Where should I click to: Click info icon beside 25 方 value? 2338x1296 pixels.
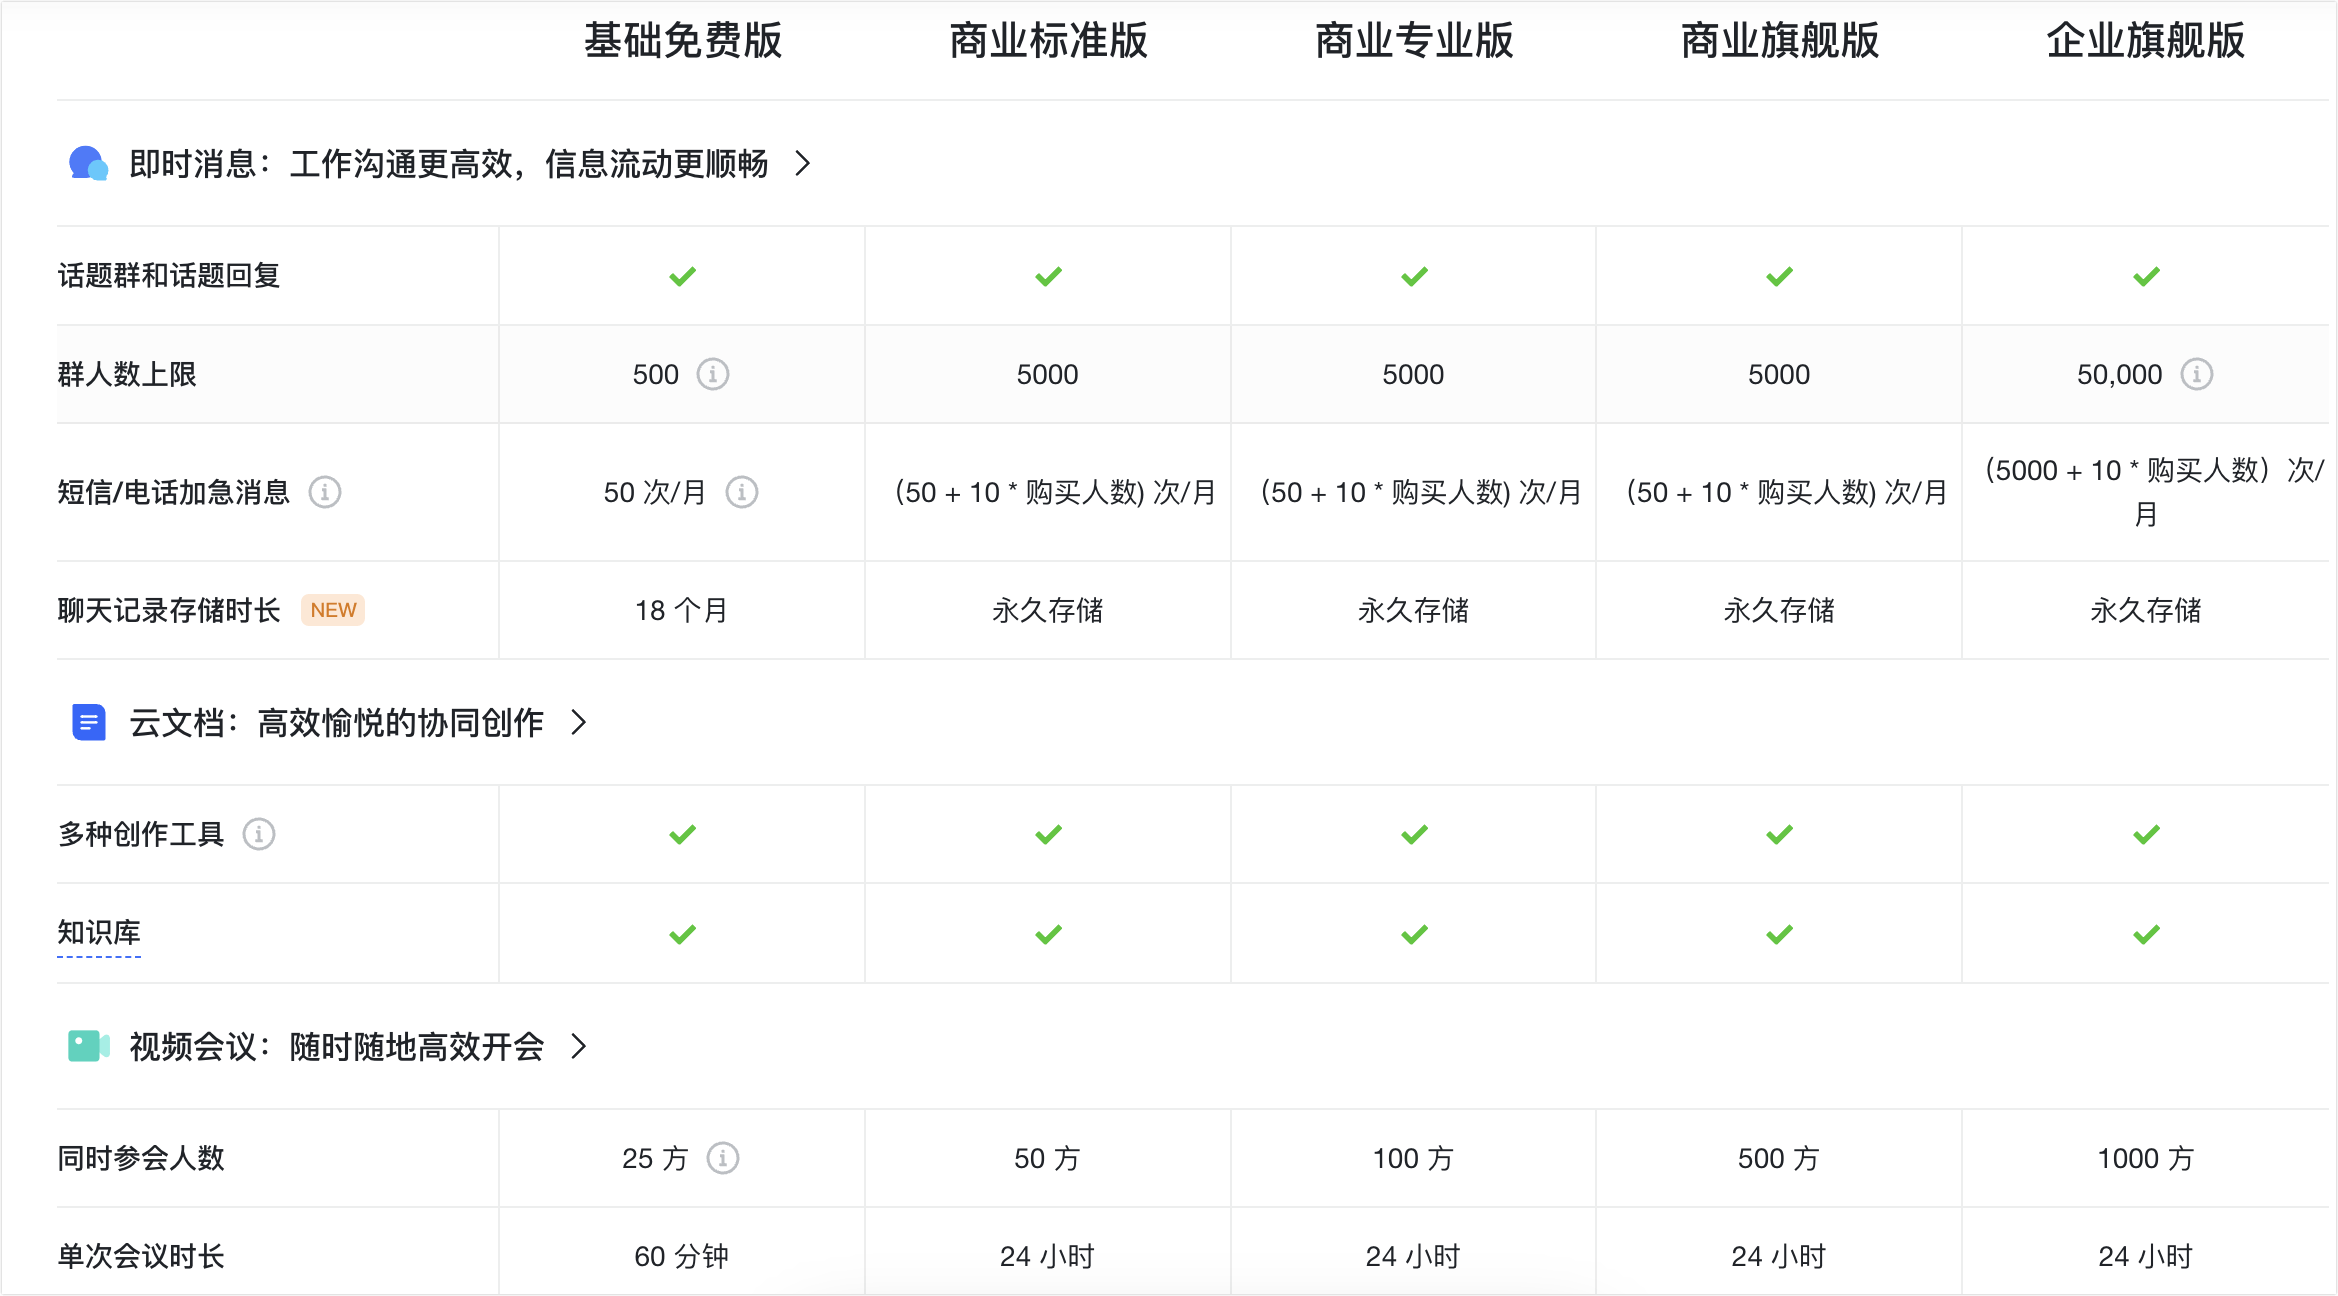(723, 1158)
